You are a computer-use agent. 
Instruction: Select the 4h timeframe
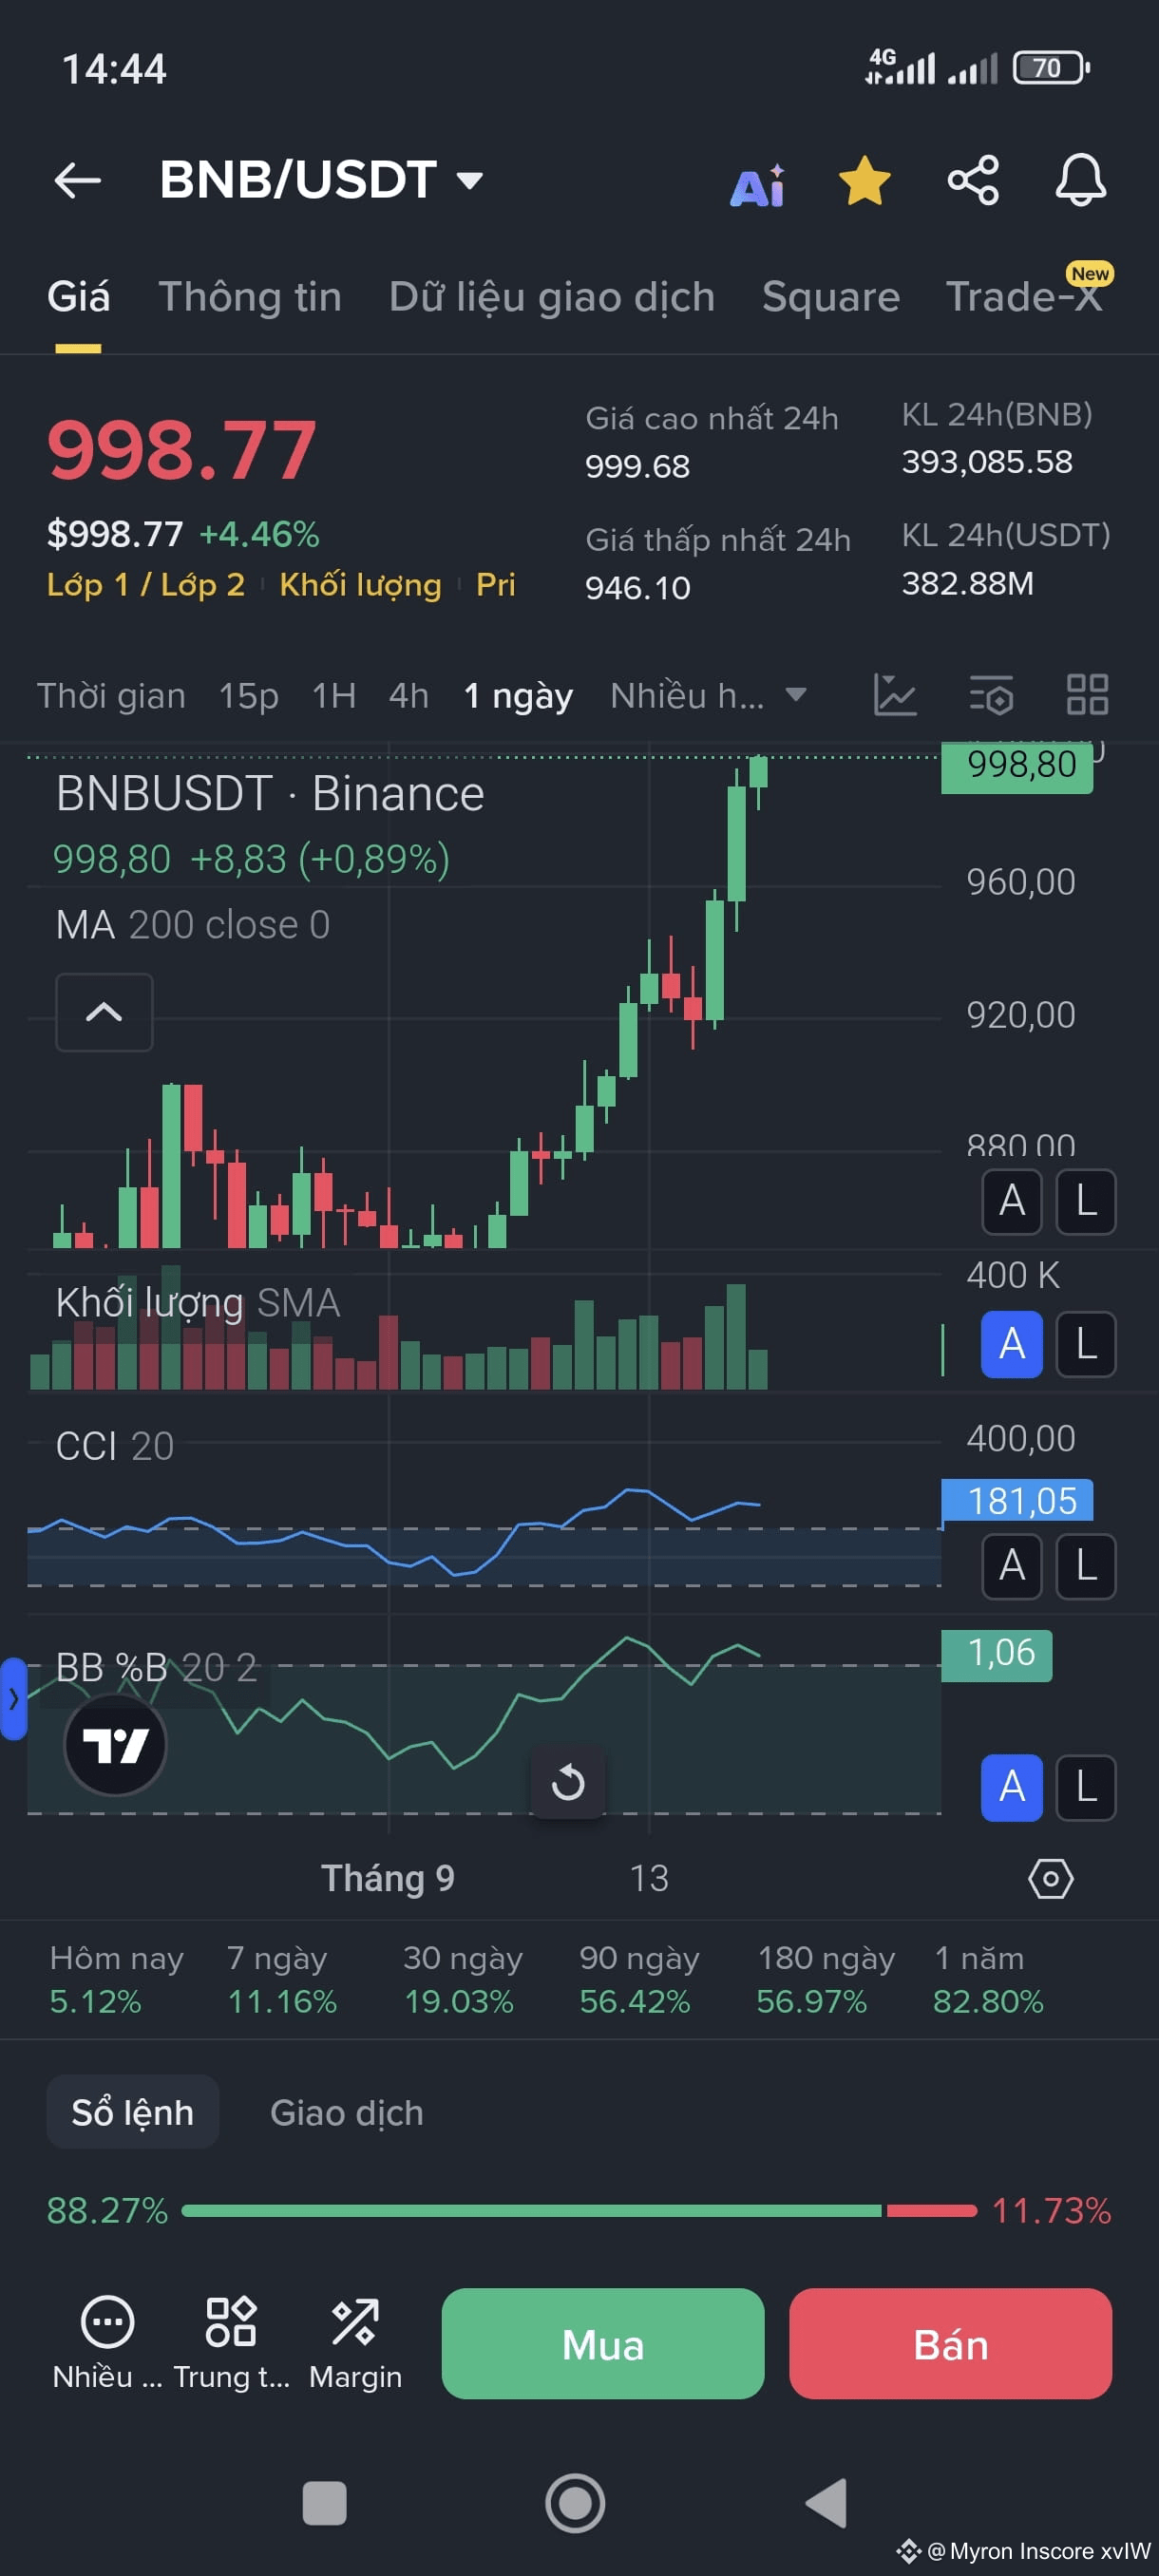click(x=409, y=695)
